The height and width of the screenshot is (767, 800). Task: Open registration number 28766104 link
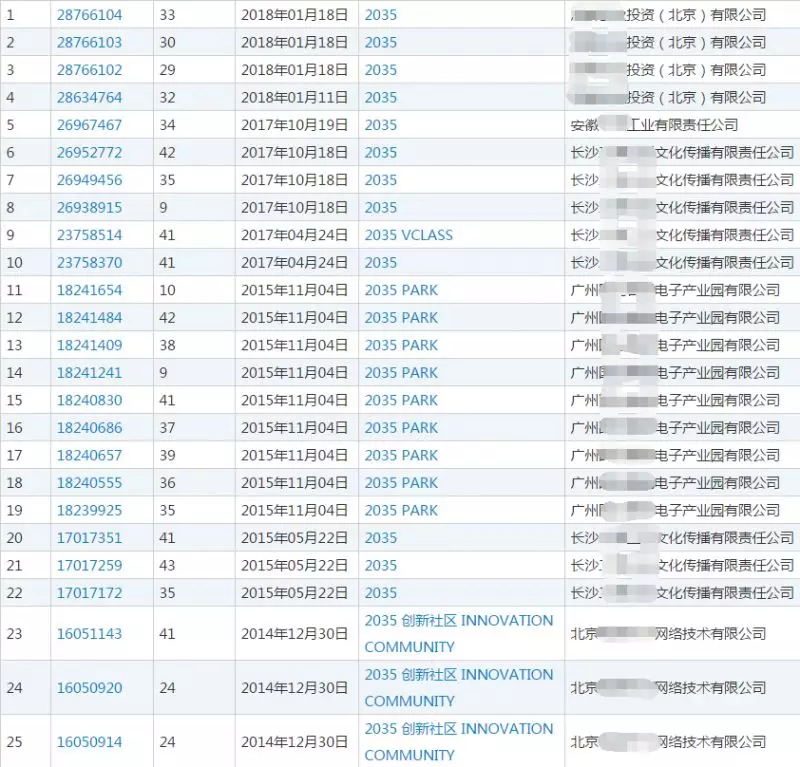point(89,15)
